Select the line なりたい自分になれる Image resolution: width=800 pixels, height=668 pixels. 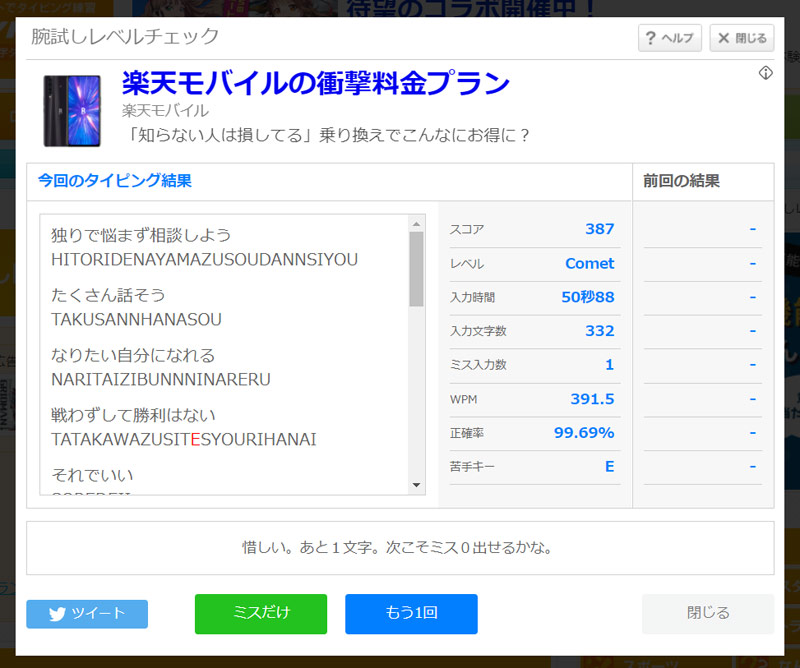point(133,355)
